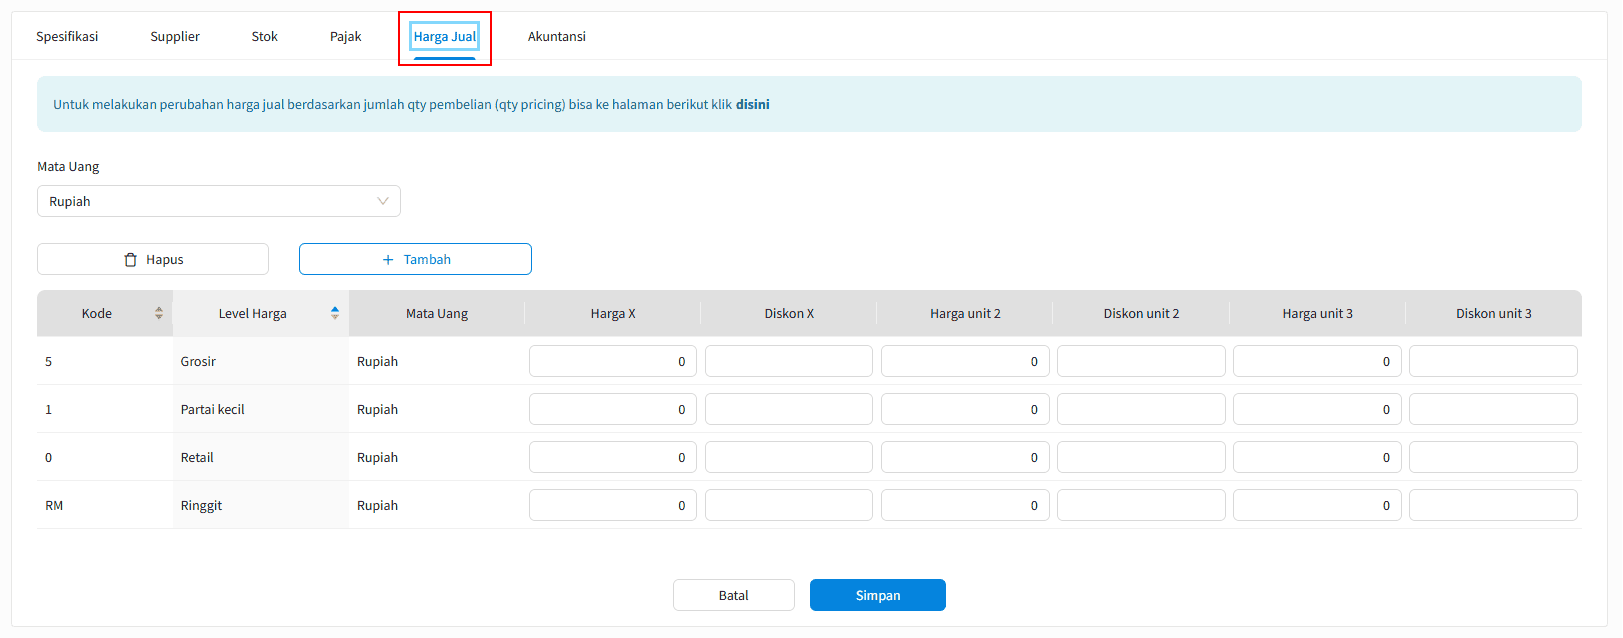Click Diskon unit 3 field for Retail
Screen dimensions: 1623x638
point(1492,457)
